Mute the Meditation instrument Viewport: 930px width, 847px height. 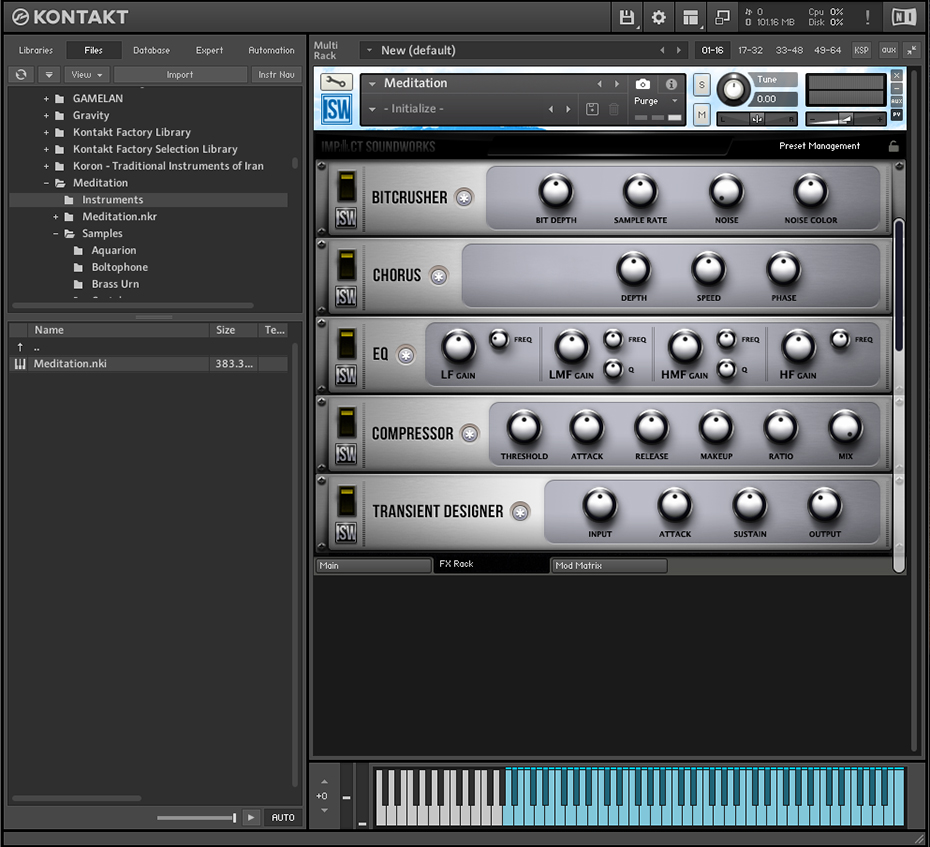point(702,114)
